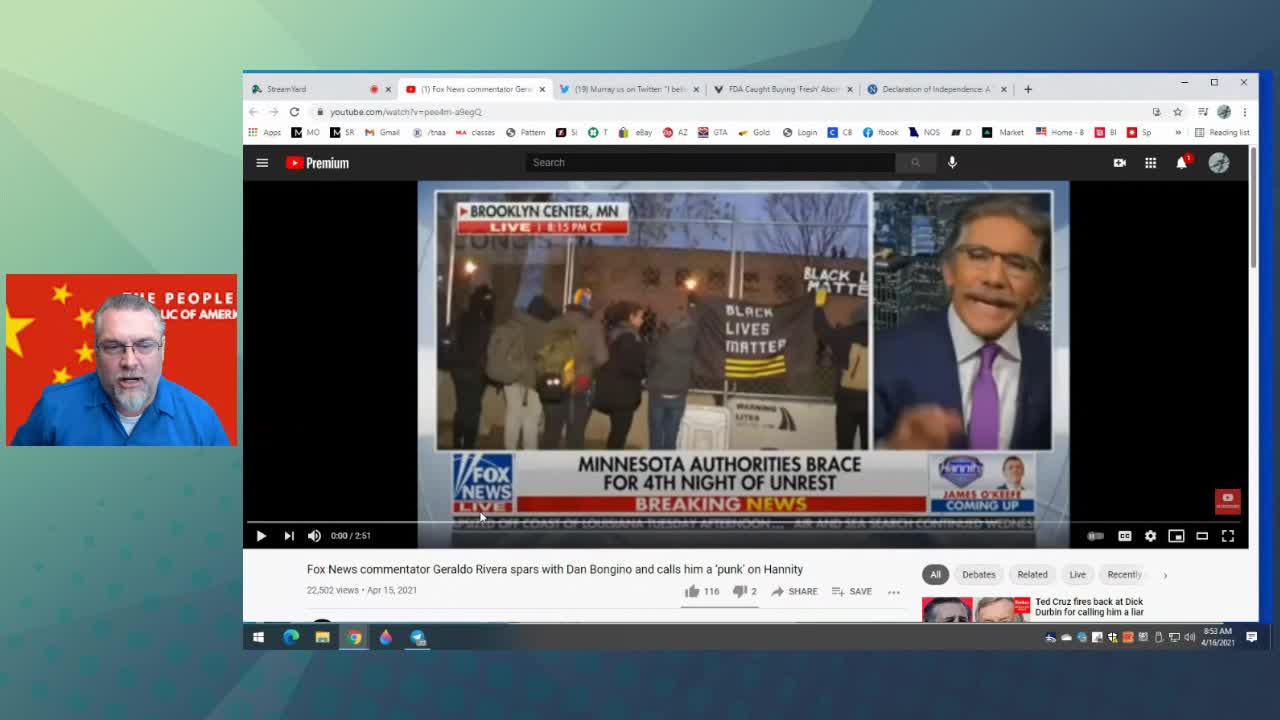Open the Ted Cruz video thumbnail
The image size is (1280, 720).
[x=976, y=609]
